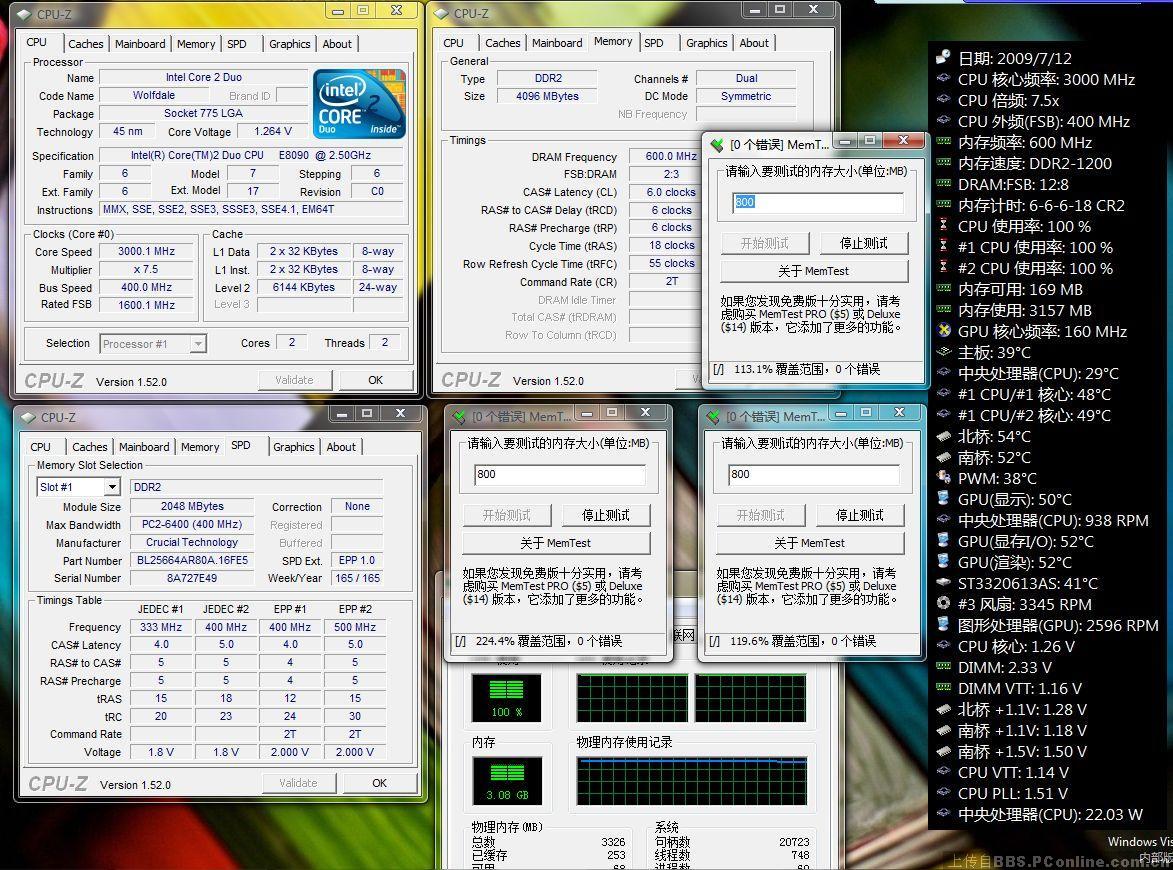Image resolution: width=1173 pixels, height=870 pixels.
Task: Click Validate in the CPU-Z processor window
Action: [x=294, y=380]
